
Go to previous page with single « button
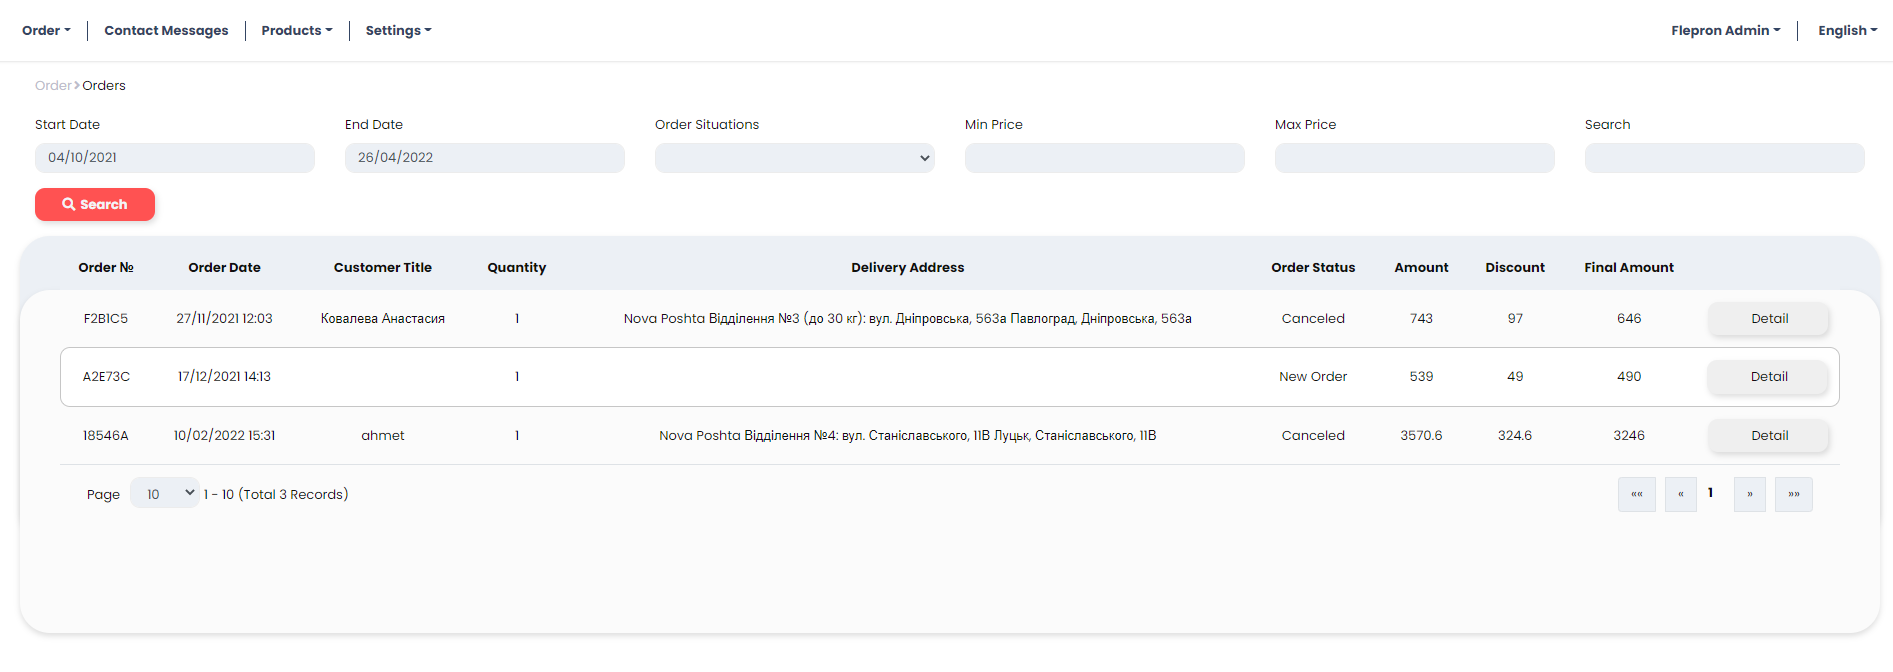1681,494
